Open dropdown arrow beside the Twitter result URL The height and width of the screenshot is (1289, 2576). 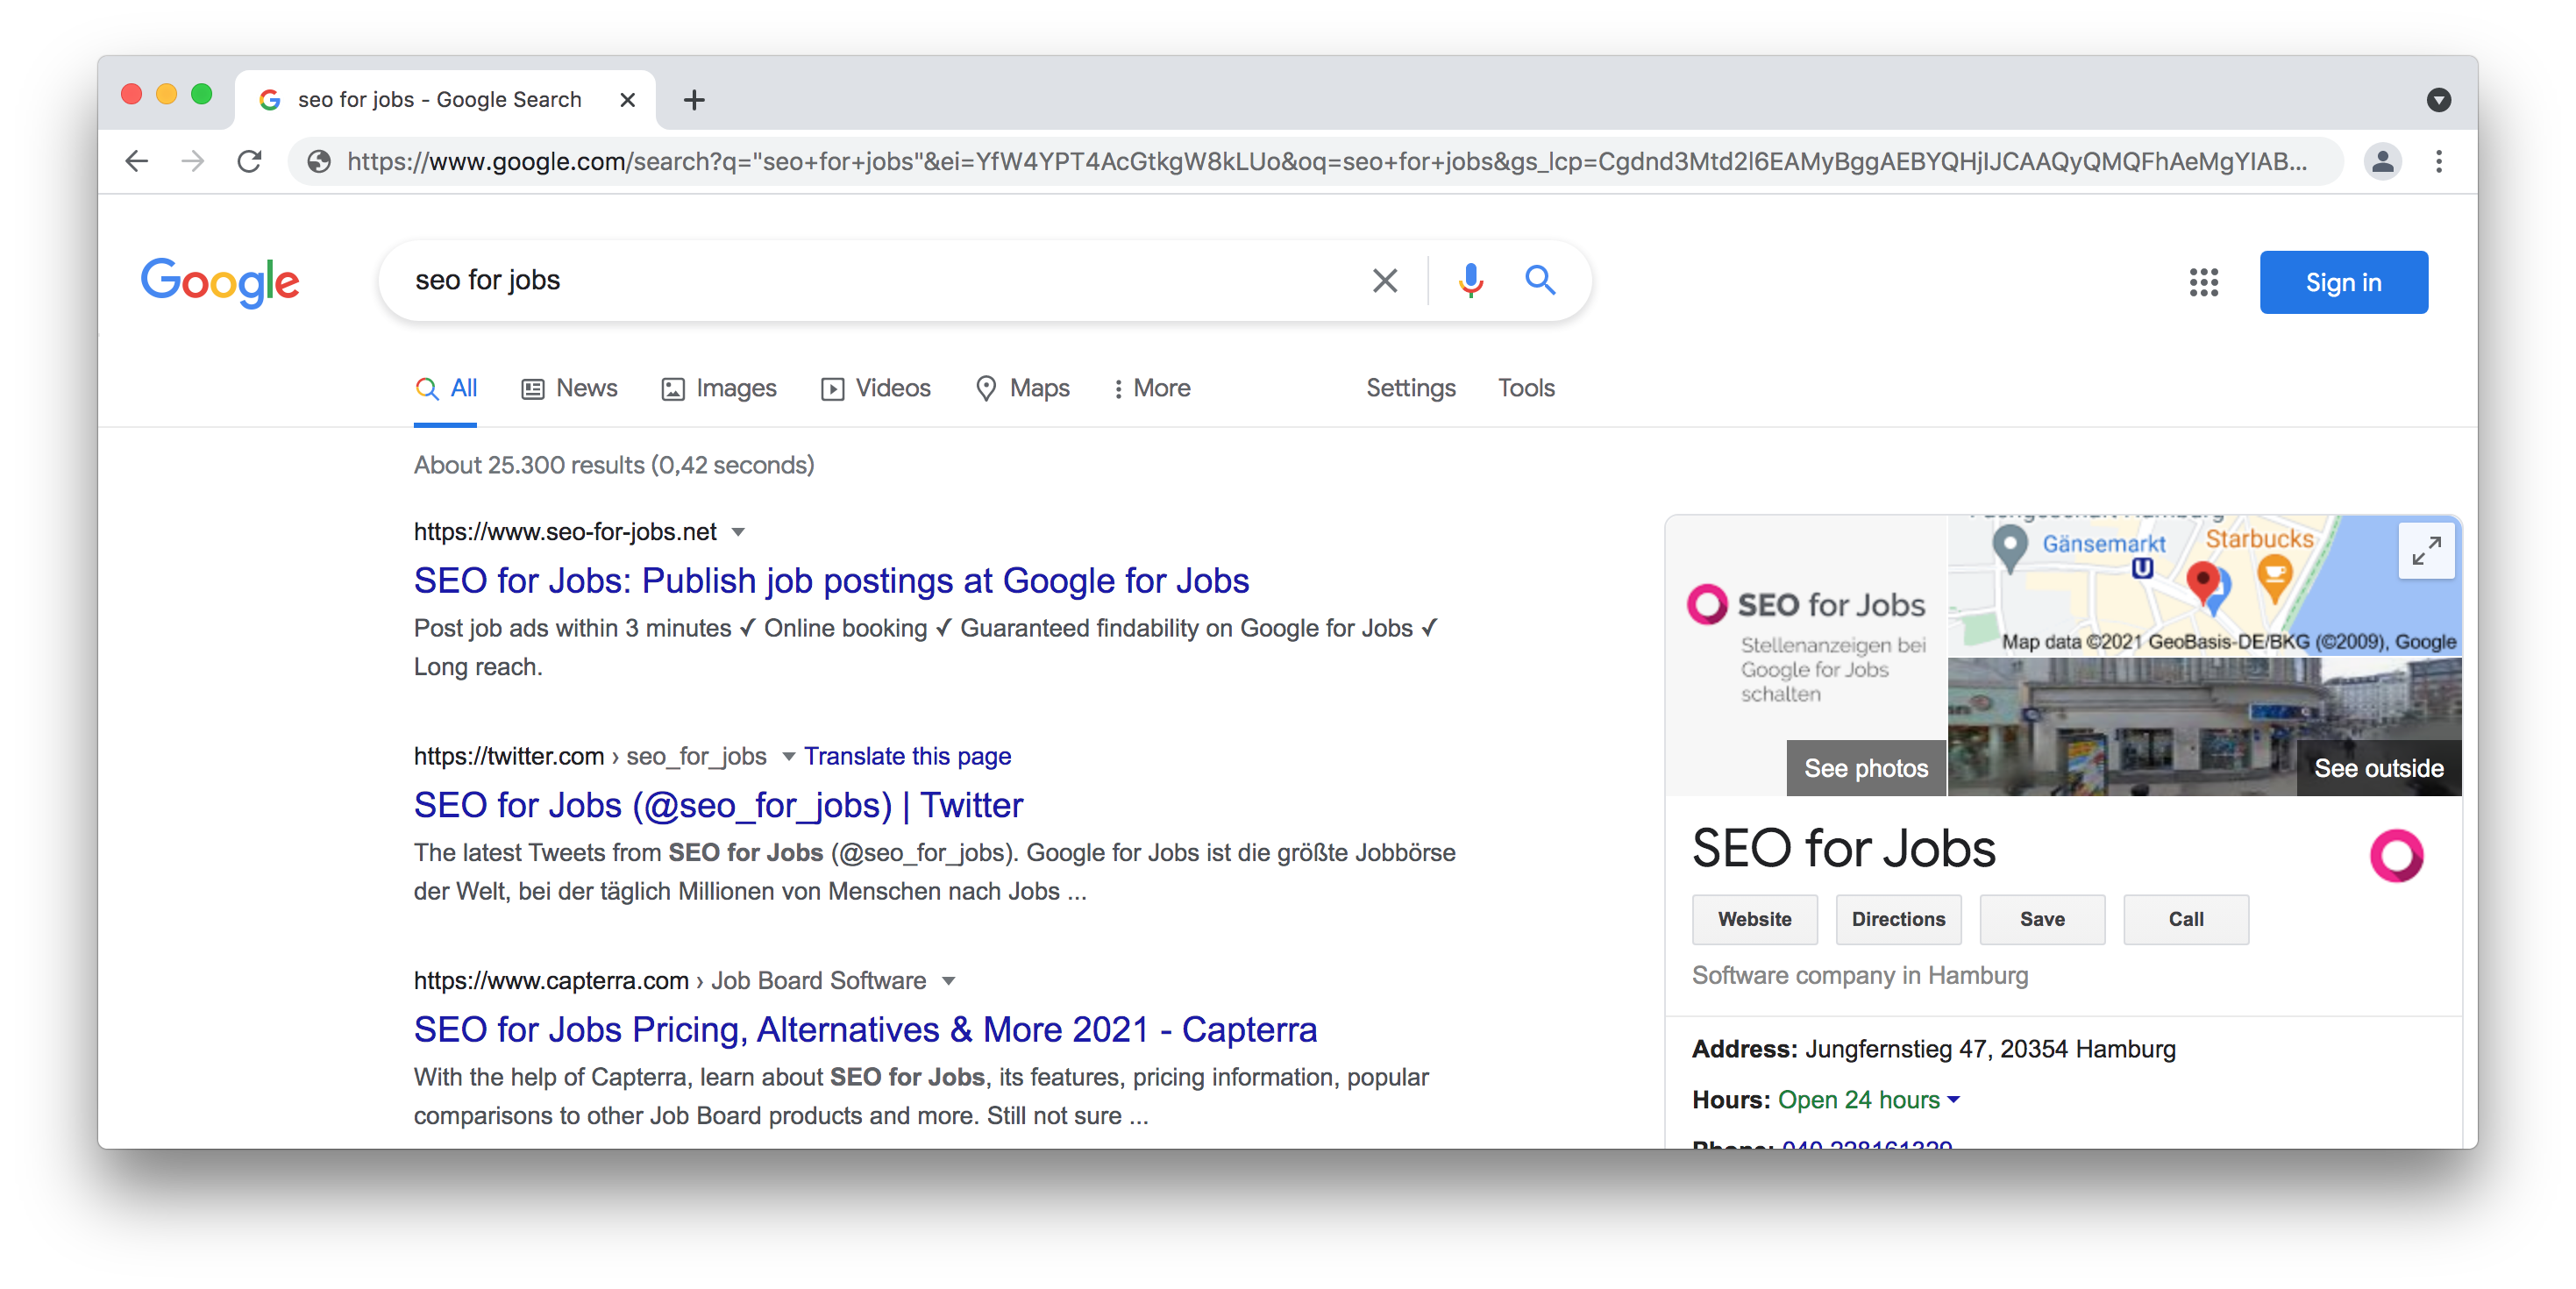(x=788, y=756)
